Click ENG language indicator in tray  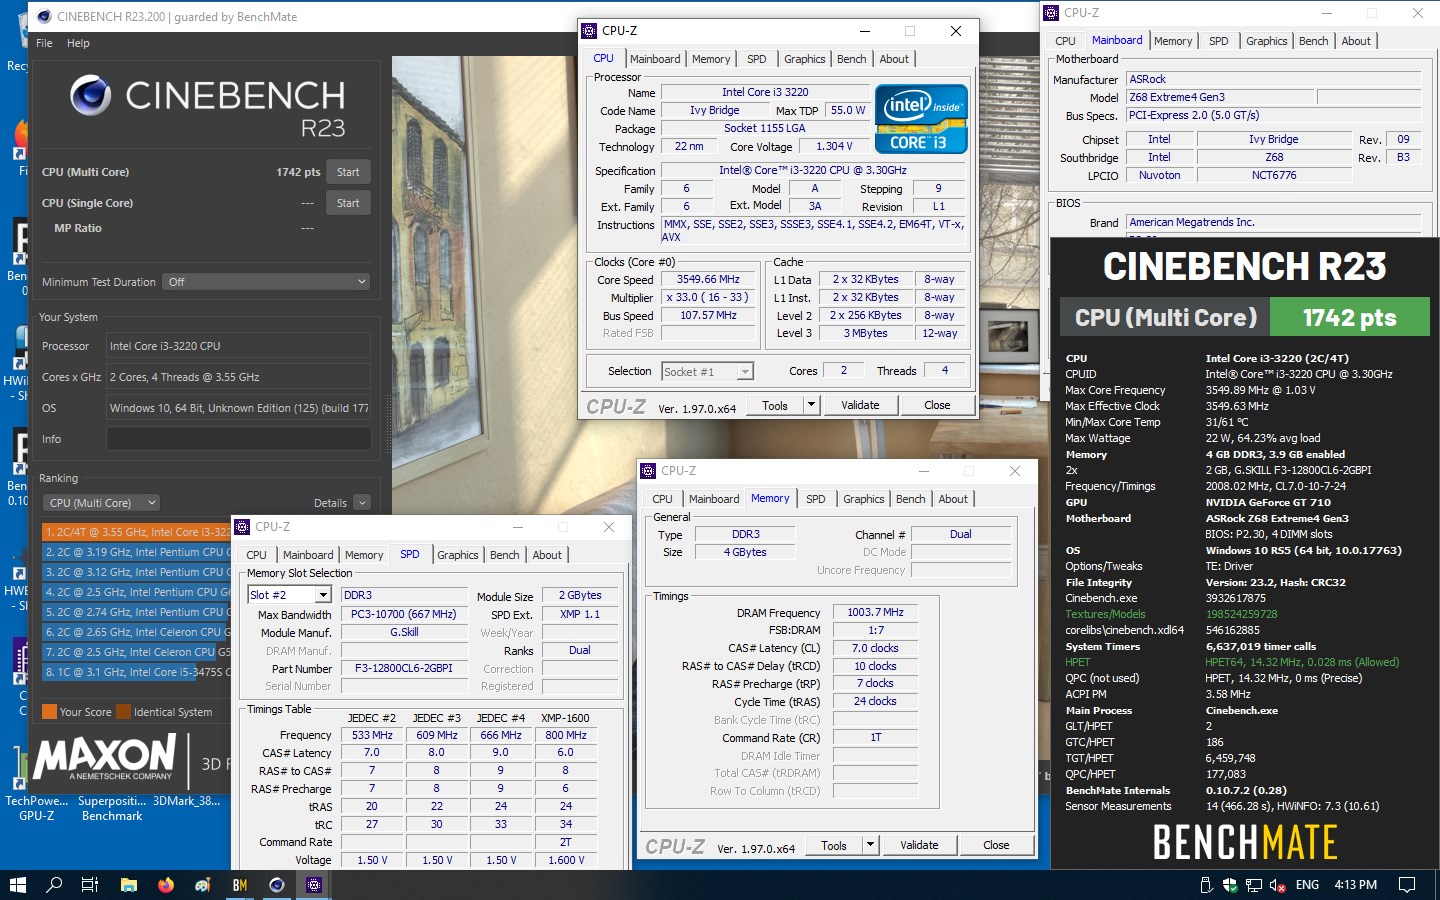(1307, 885)
